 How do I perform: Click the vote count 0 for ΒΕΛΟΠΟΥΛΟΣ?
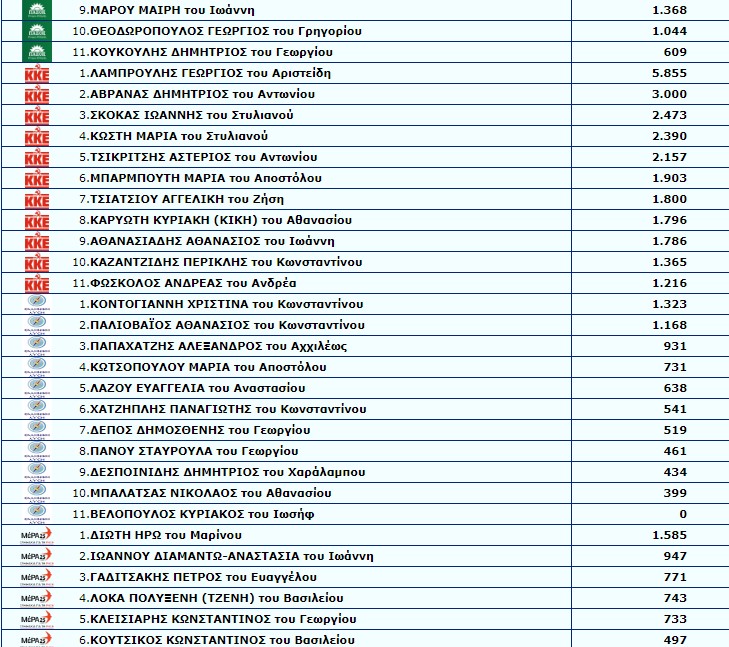pos(683,514)
